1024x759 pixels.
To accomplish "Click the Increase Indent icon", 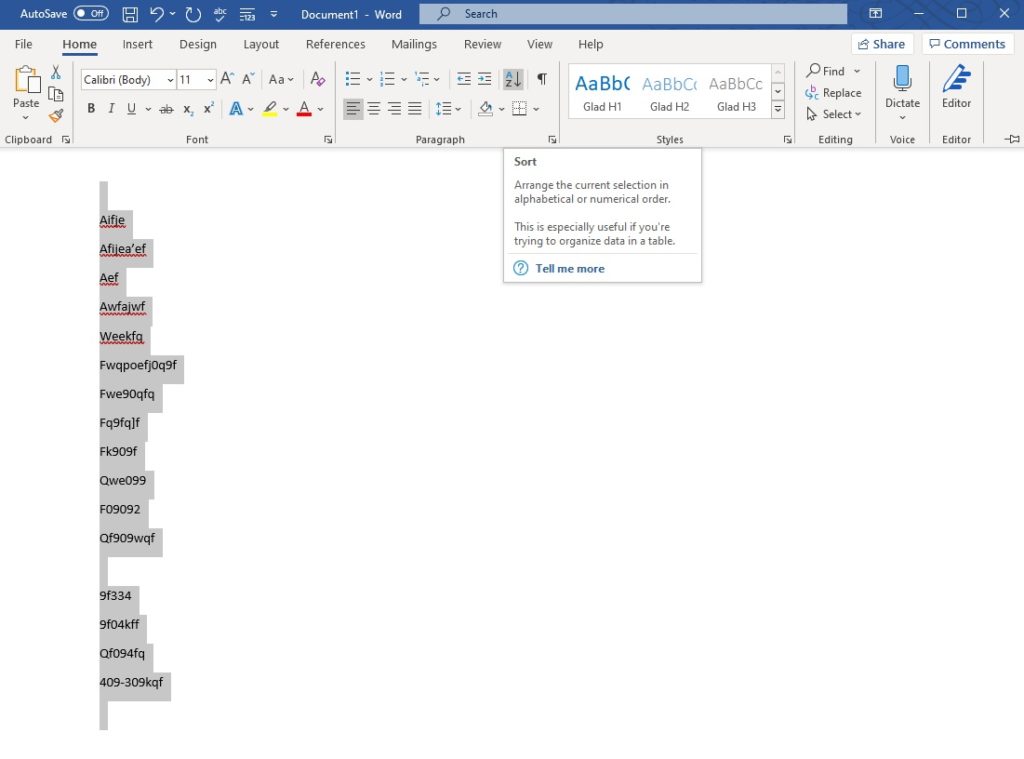I will click(485, 78).
